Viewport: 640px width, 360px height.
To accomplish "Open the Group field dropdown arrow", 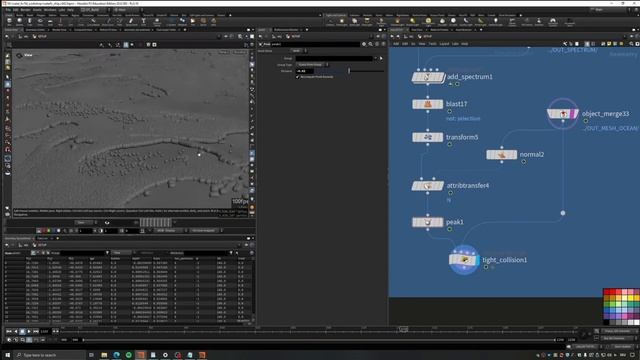I will pos(376,58).
